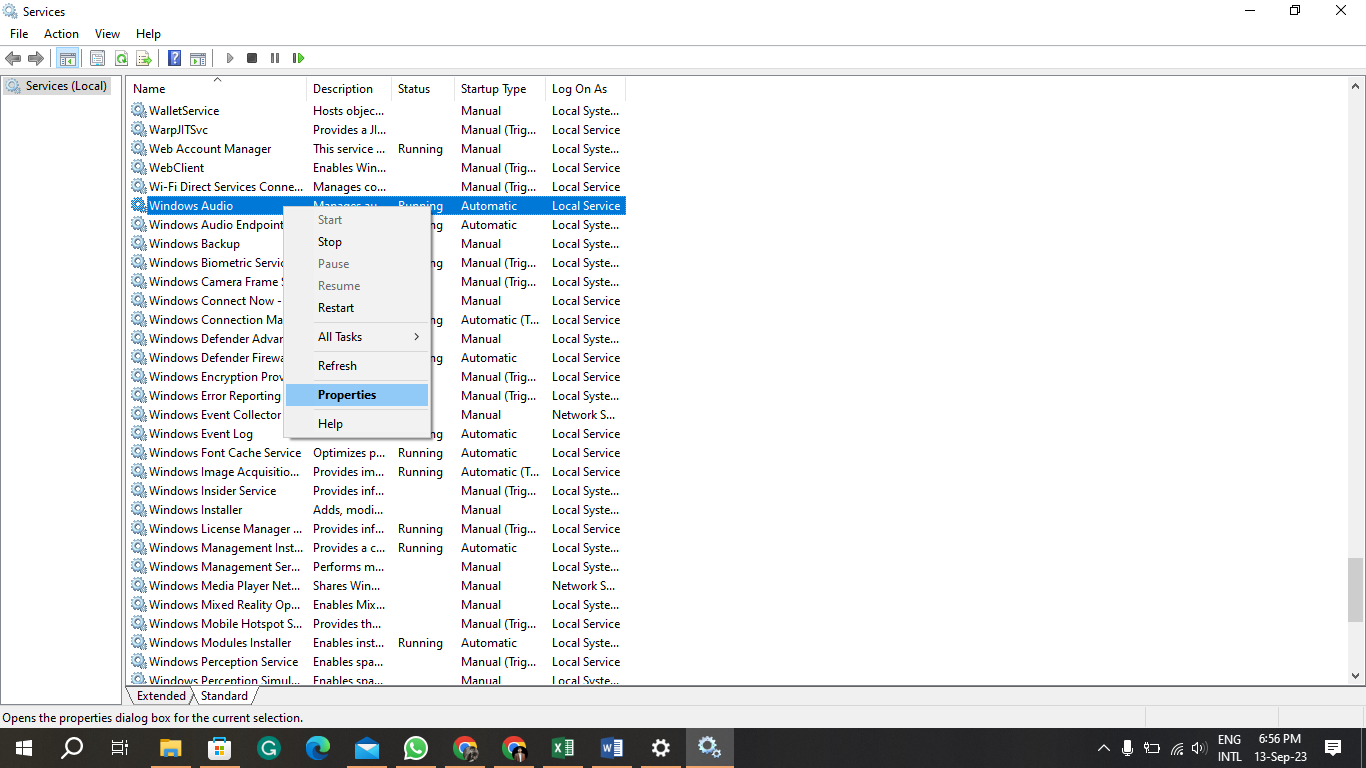The width and height of the screenshot is (1366, 768).
Task: Click the scrollbar up arrow in the services list
Action: click(x=1356, y=86)
